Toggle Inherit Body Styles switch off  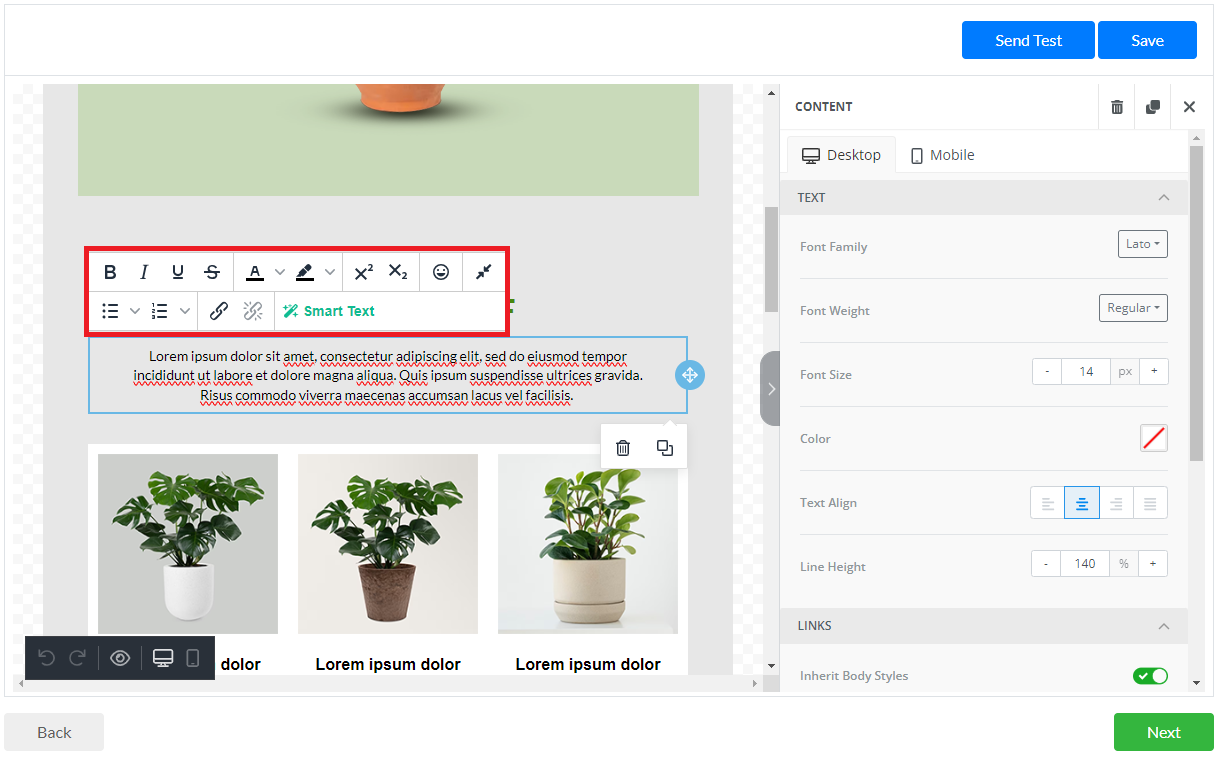point(1150,676)
